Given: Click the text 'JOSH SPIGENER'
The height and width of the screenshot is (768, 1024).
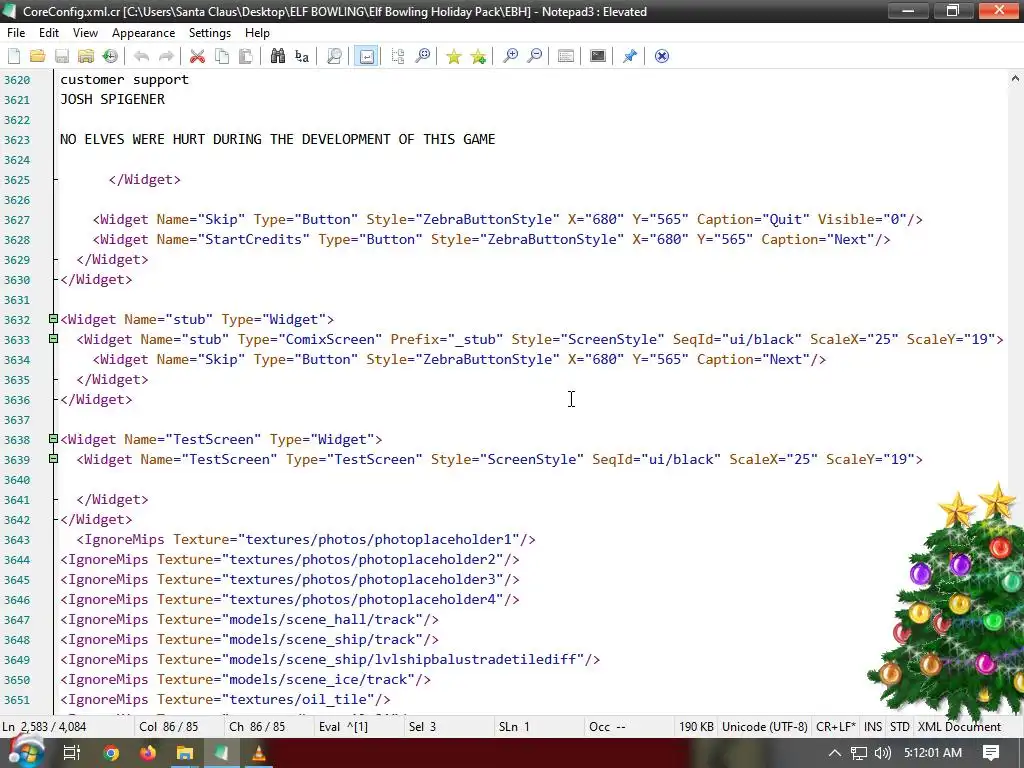Looking at the screenshot, I should [112, 99].
